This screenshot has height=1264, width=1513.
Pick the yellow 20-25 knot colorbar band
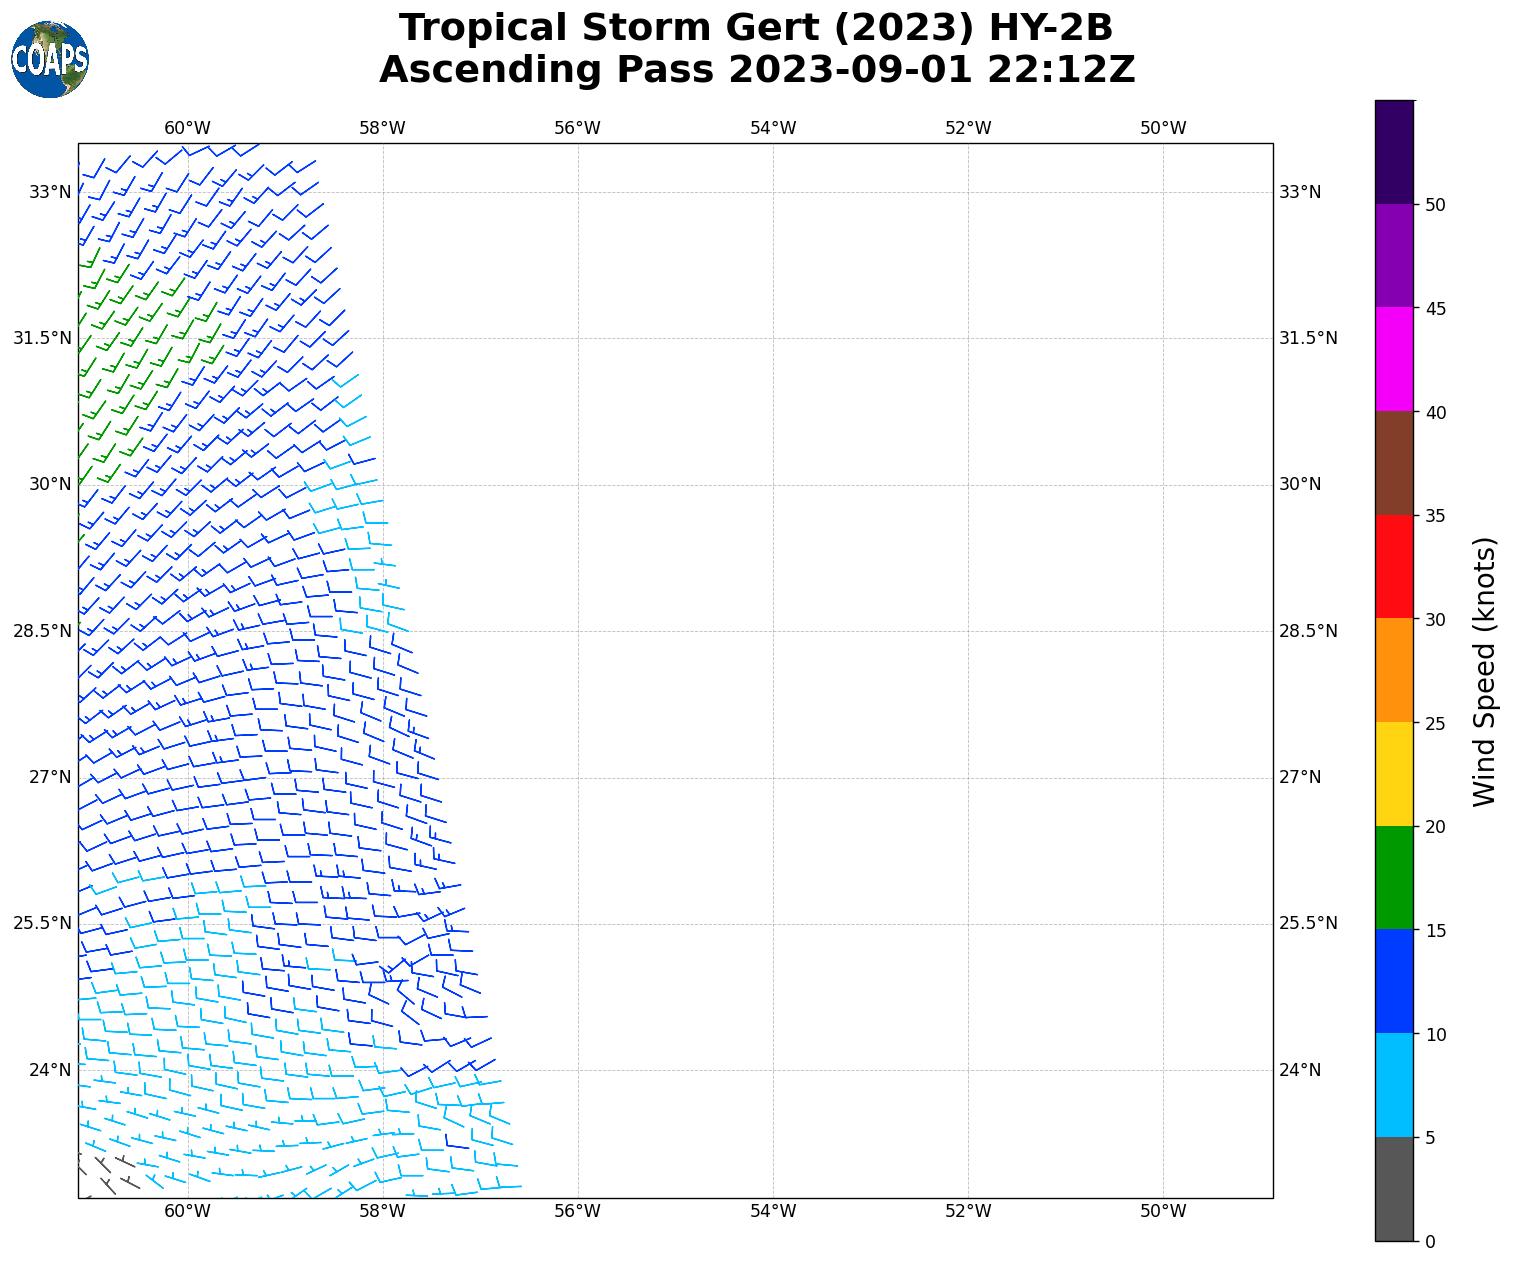click(1394, 773)
